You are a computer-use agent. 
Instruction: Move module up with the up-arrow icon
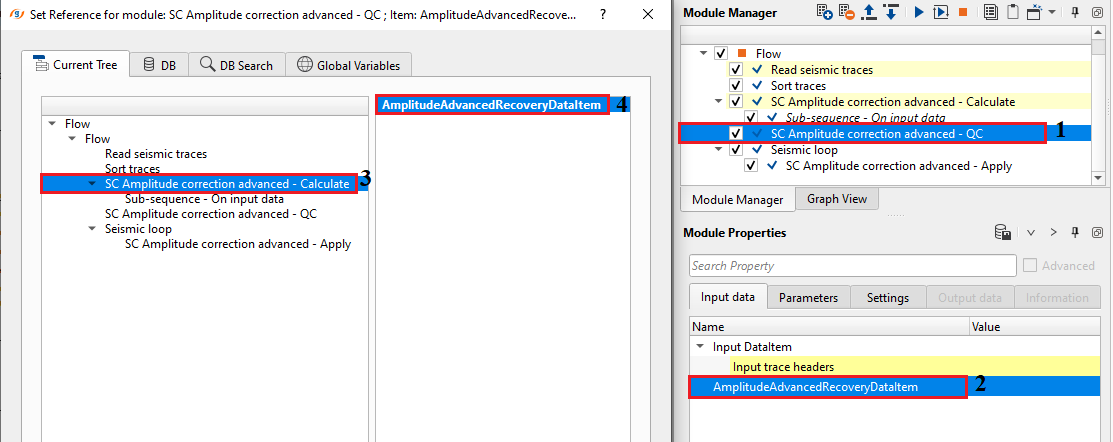[x=869, y=12]
